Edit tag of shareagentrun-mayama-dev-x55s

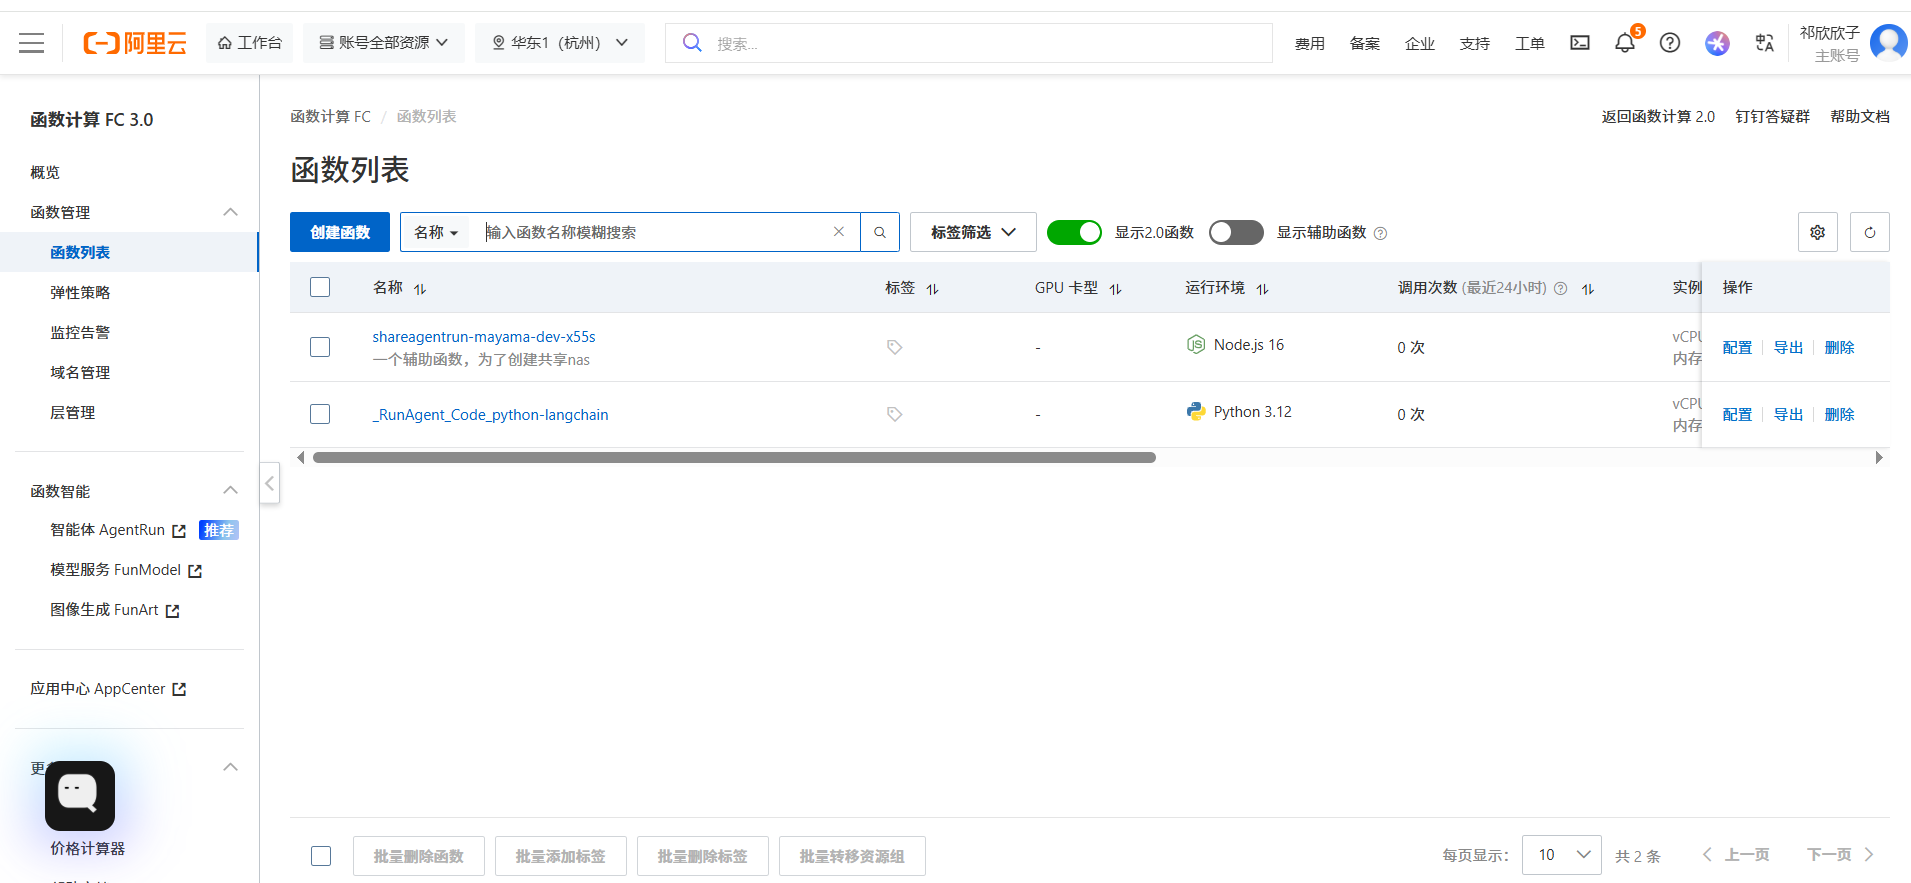[x=895, y=347]
